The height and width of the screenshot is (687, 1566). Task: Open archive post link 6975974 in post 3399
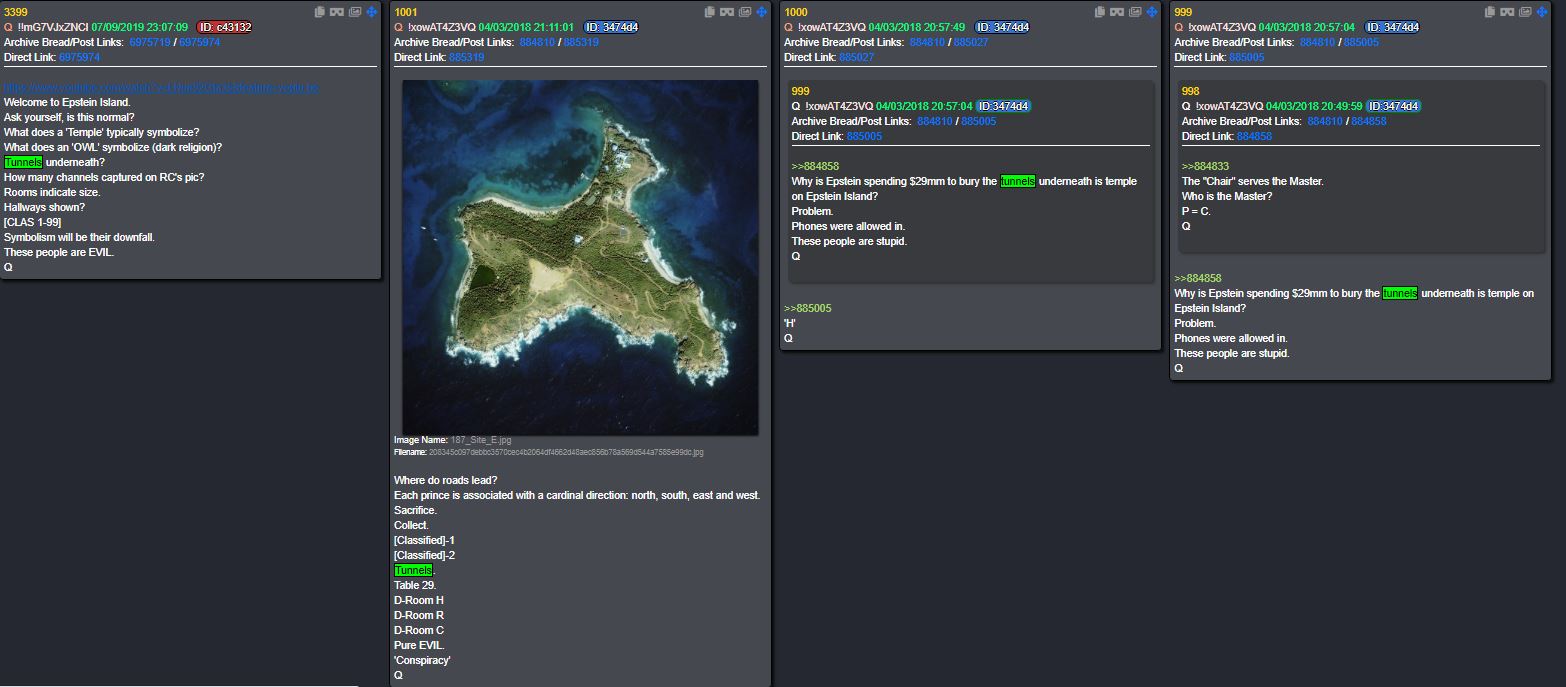199,42
